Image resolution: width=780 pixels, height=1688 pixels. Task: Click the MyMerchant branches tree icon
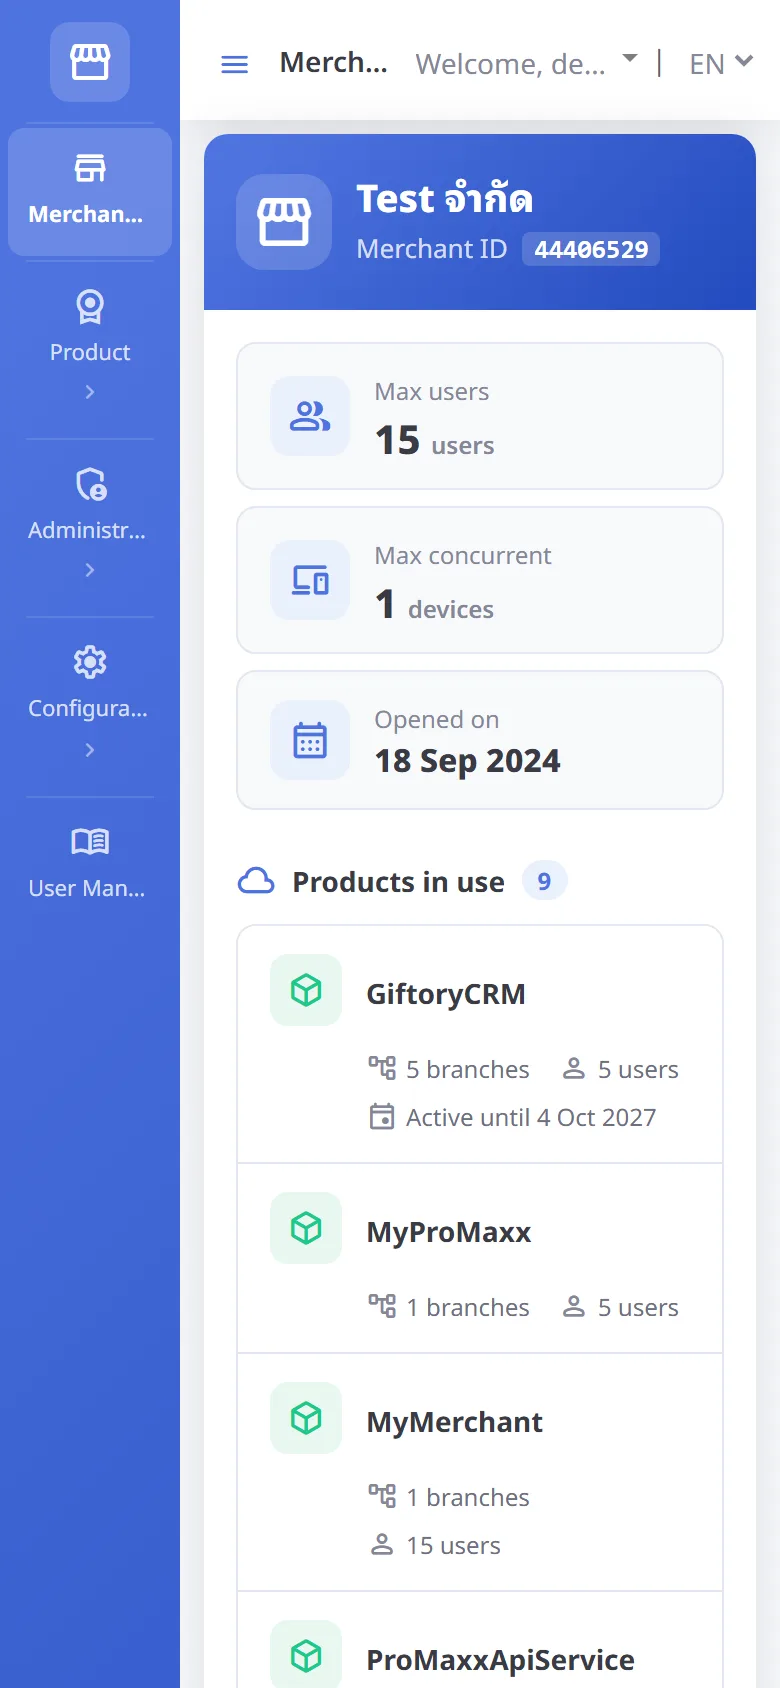click(382, 1496)
